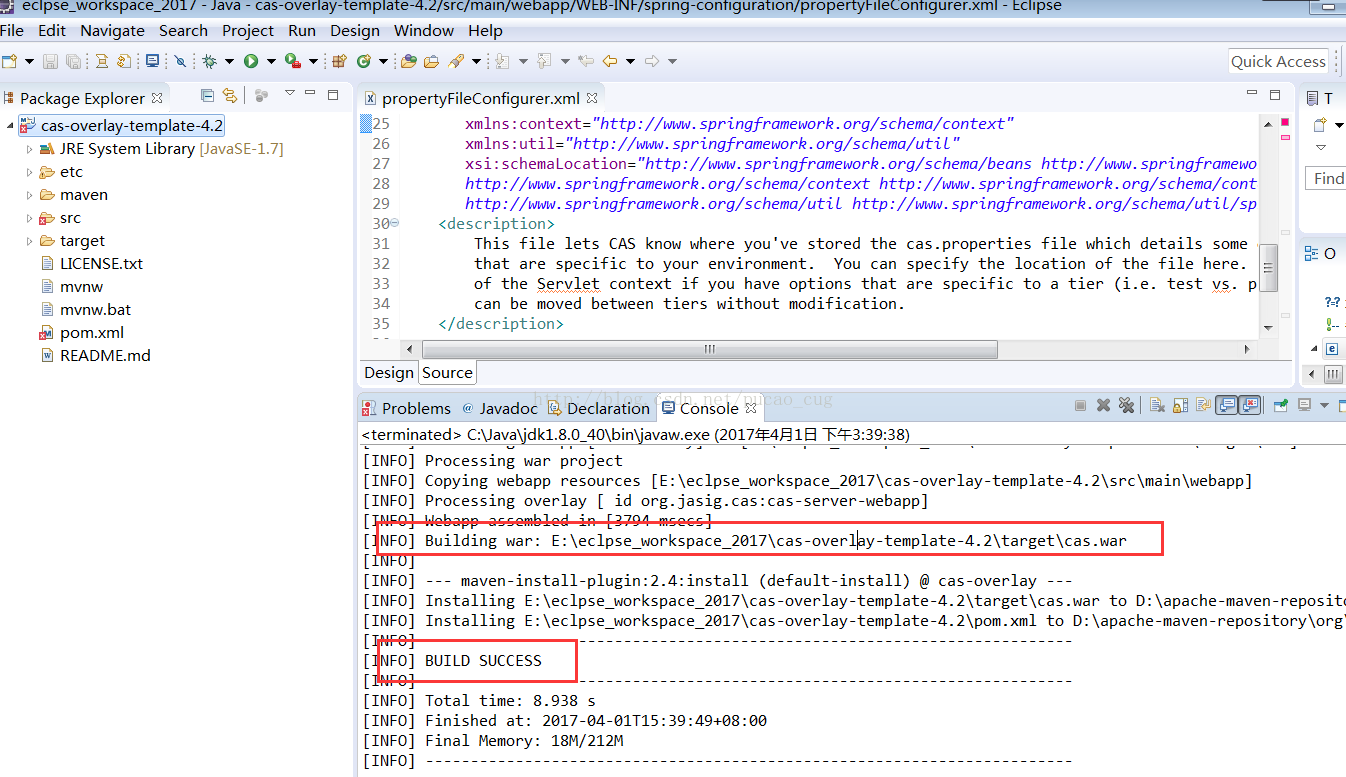The image size is (1346, 777).
Task: Switch editor to Design tab
Action: [x=389, y=372]
